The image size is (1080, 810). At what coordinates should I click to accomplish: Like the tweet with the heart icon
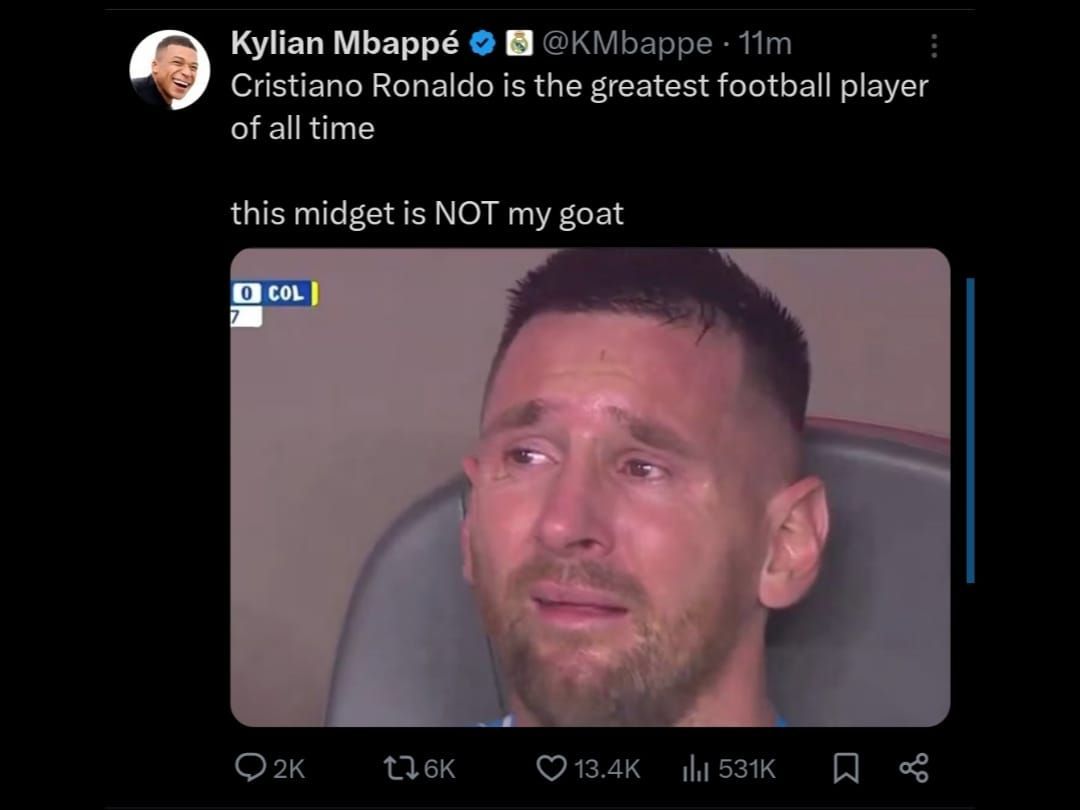click(x=551, y=768)
